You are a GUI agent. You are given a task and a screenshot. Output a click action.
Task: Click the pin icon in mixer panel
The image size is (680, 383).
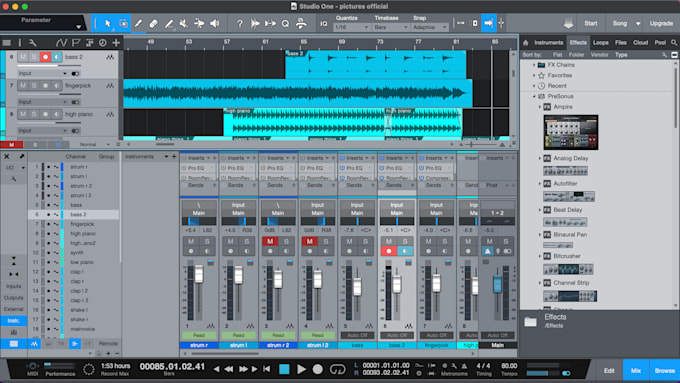[x=21, y=156]
